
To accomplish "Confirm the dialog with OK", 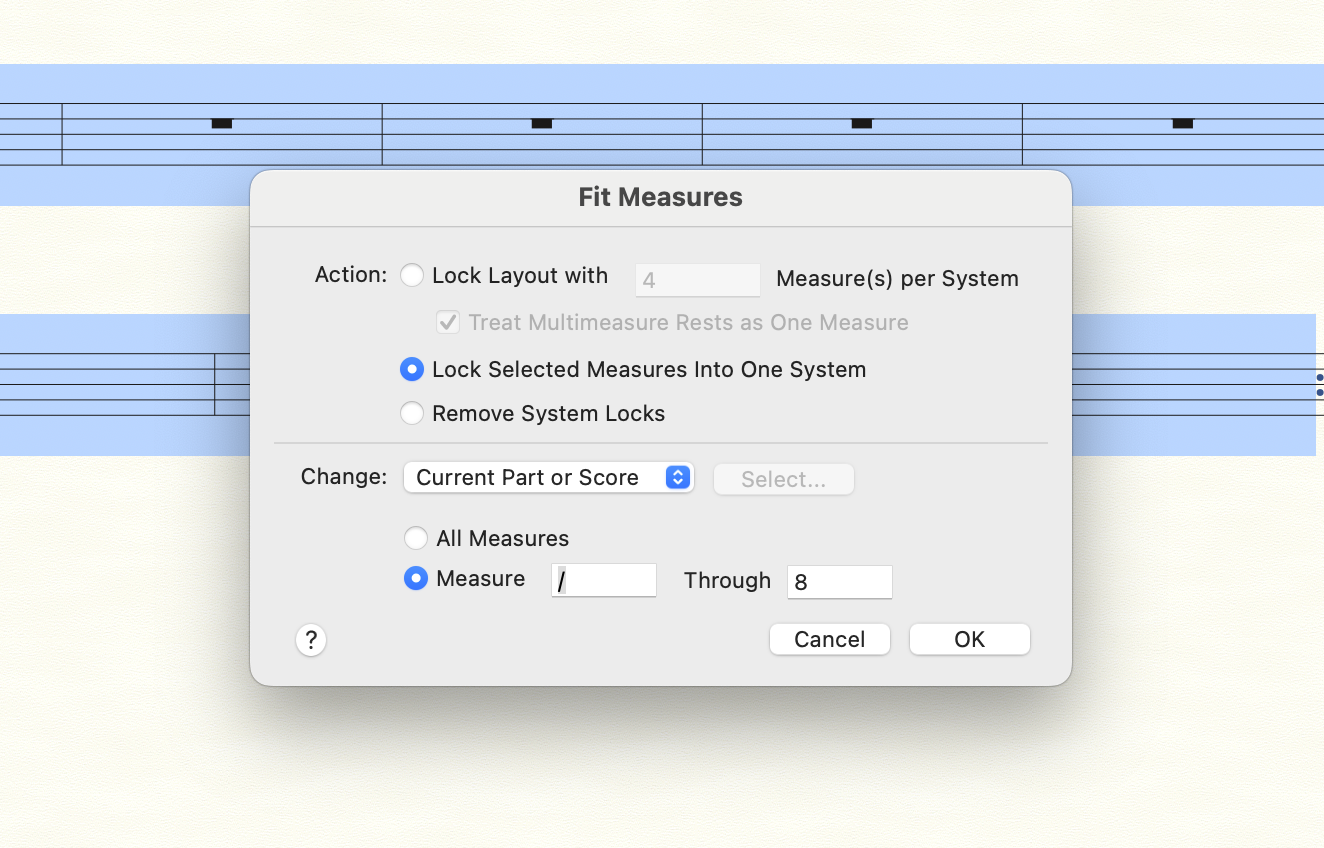I will tap(969, 640).
